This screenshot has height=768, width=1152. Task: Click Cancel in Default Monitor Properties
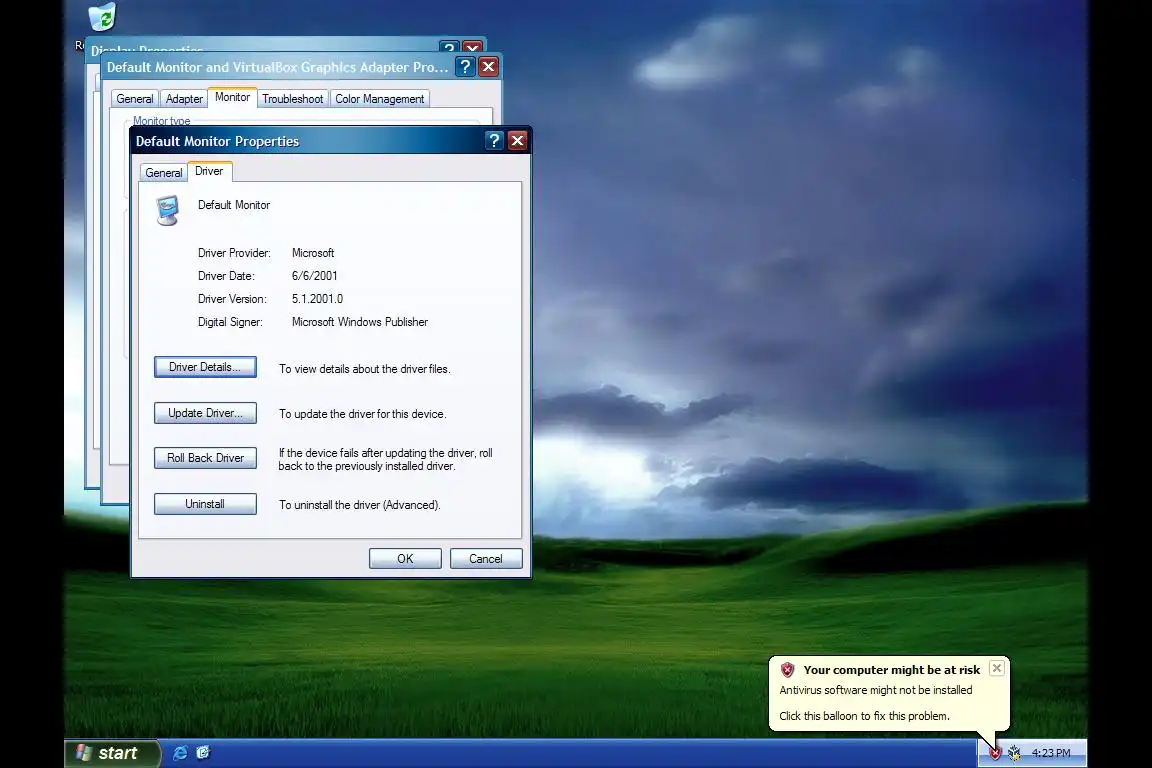coord(486,559)
